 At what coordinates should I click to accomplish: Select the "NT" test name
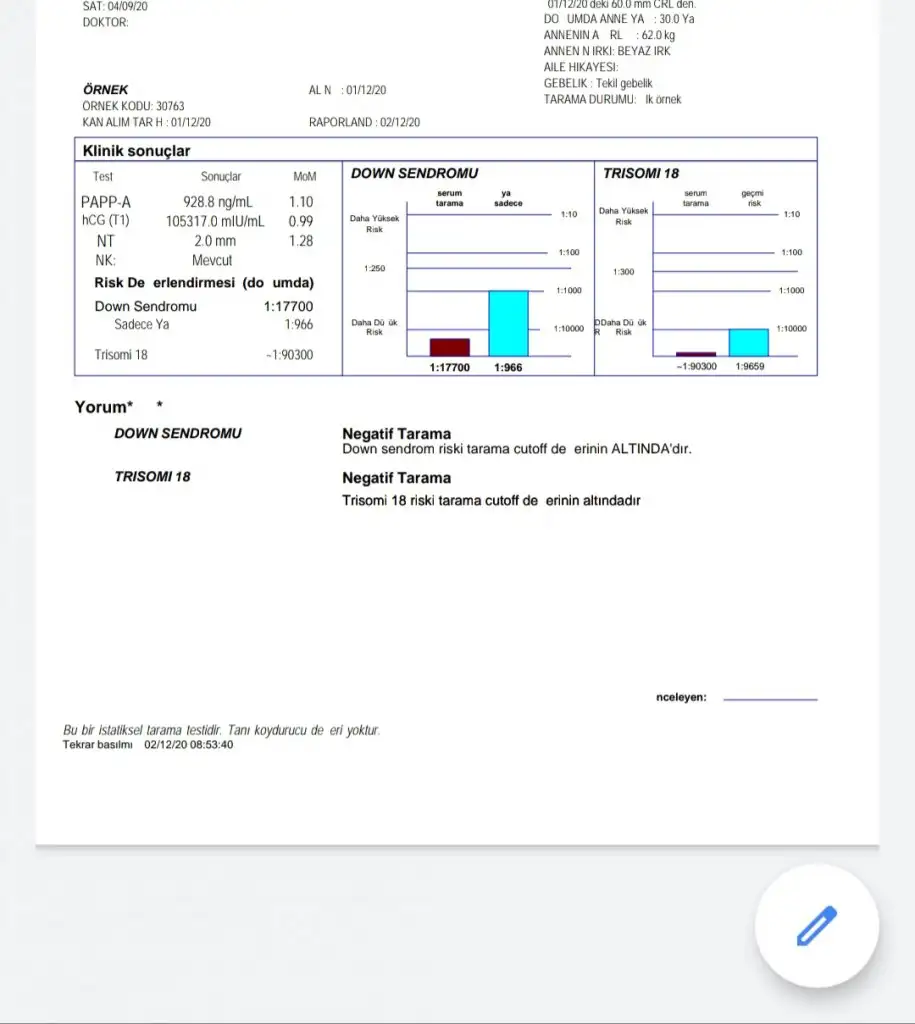pos(105,241)
